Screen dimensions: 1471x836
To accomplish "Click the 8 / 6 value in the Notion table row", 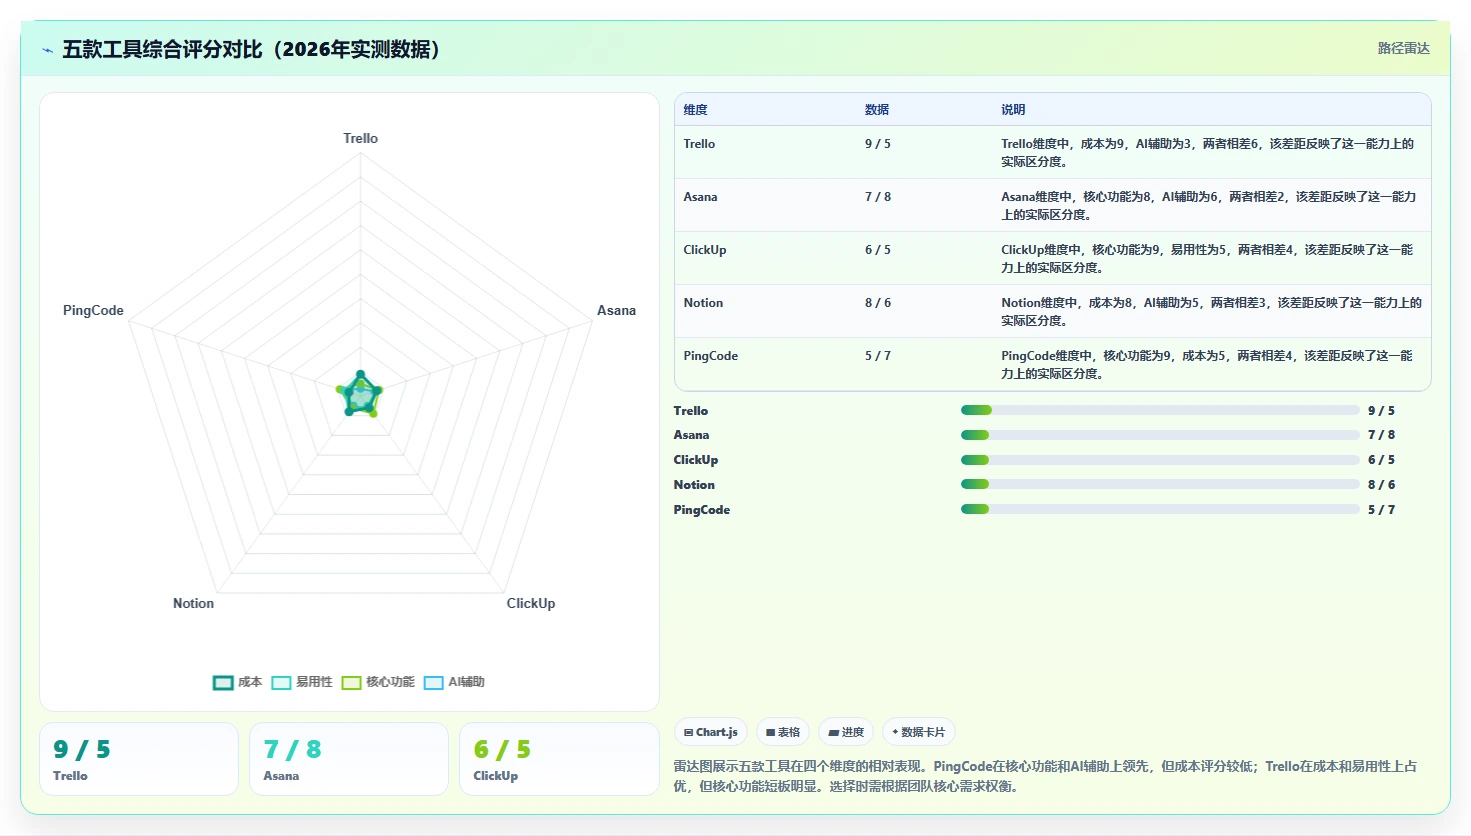I will pos(878,303).
